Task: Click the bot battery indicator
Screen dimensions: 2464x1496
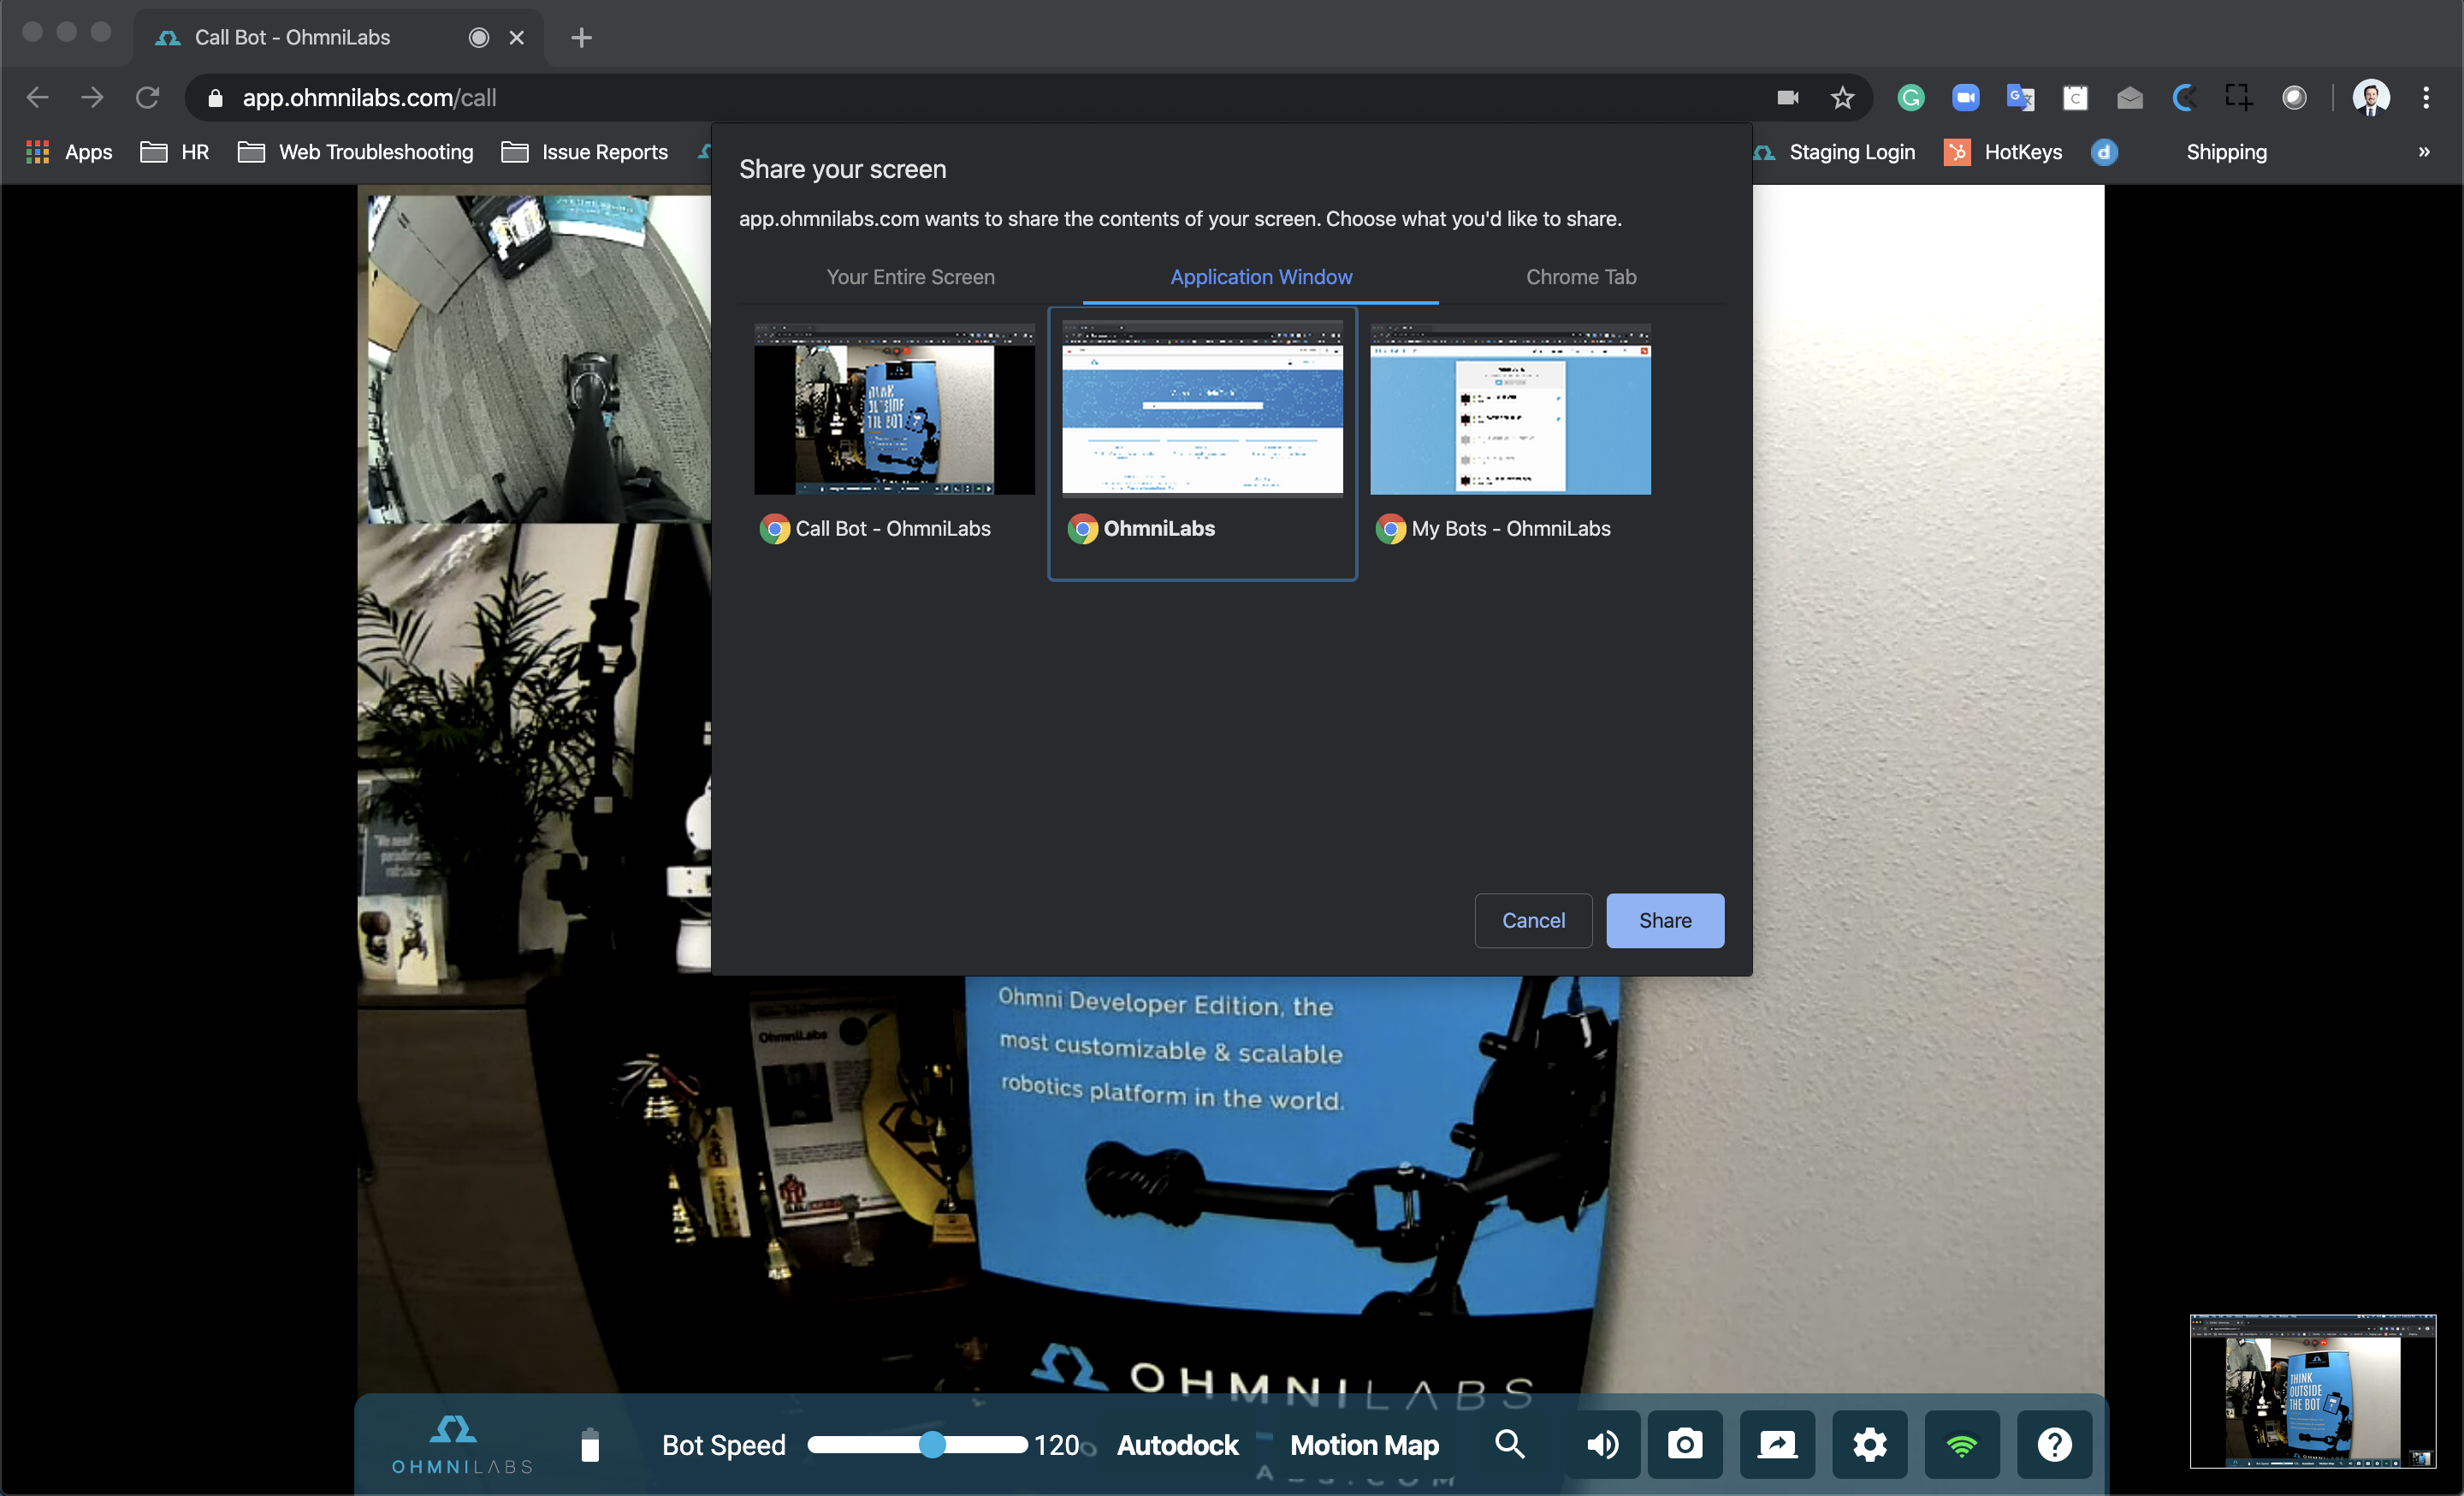Action: click(590, 1445)
